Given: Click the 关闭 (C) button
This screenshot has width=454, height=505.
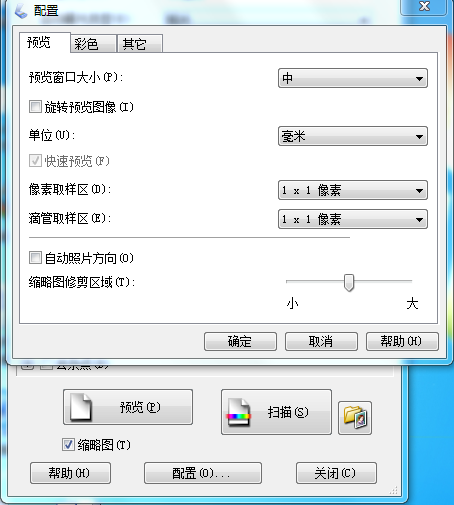Looking at the screenshot, I should click(336, 473).
